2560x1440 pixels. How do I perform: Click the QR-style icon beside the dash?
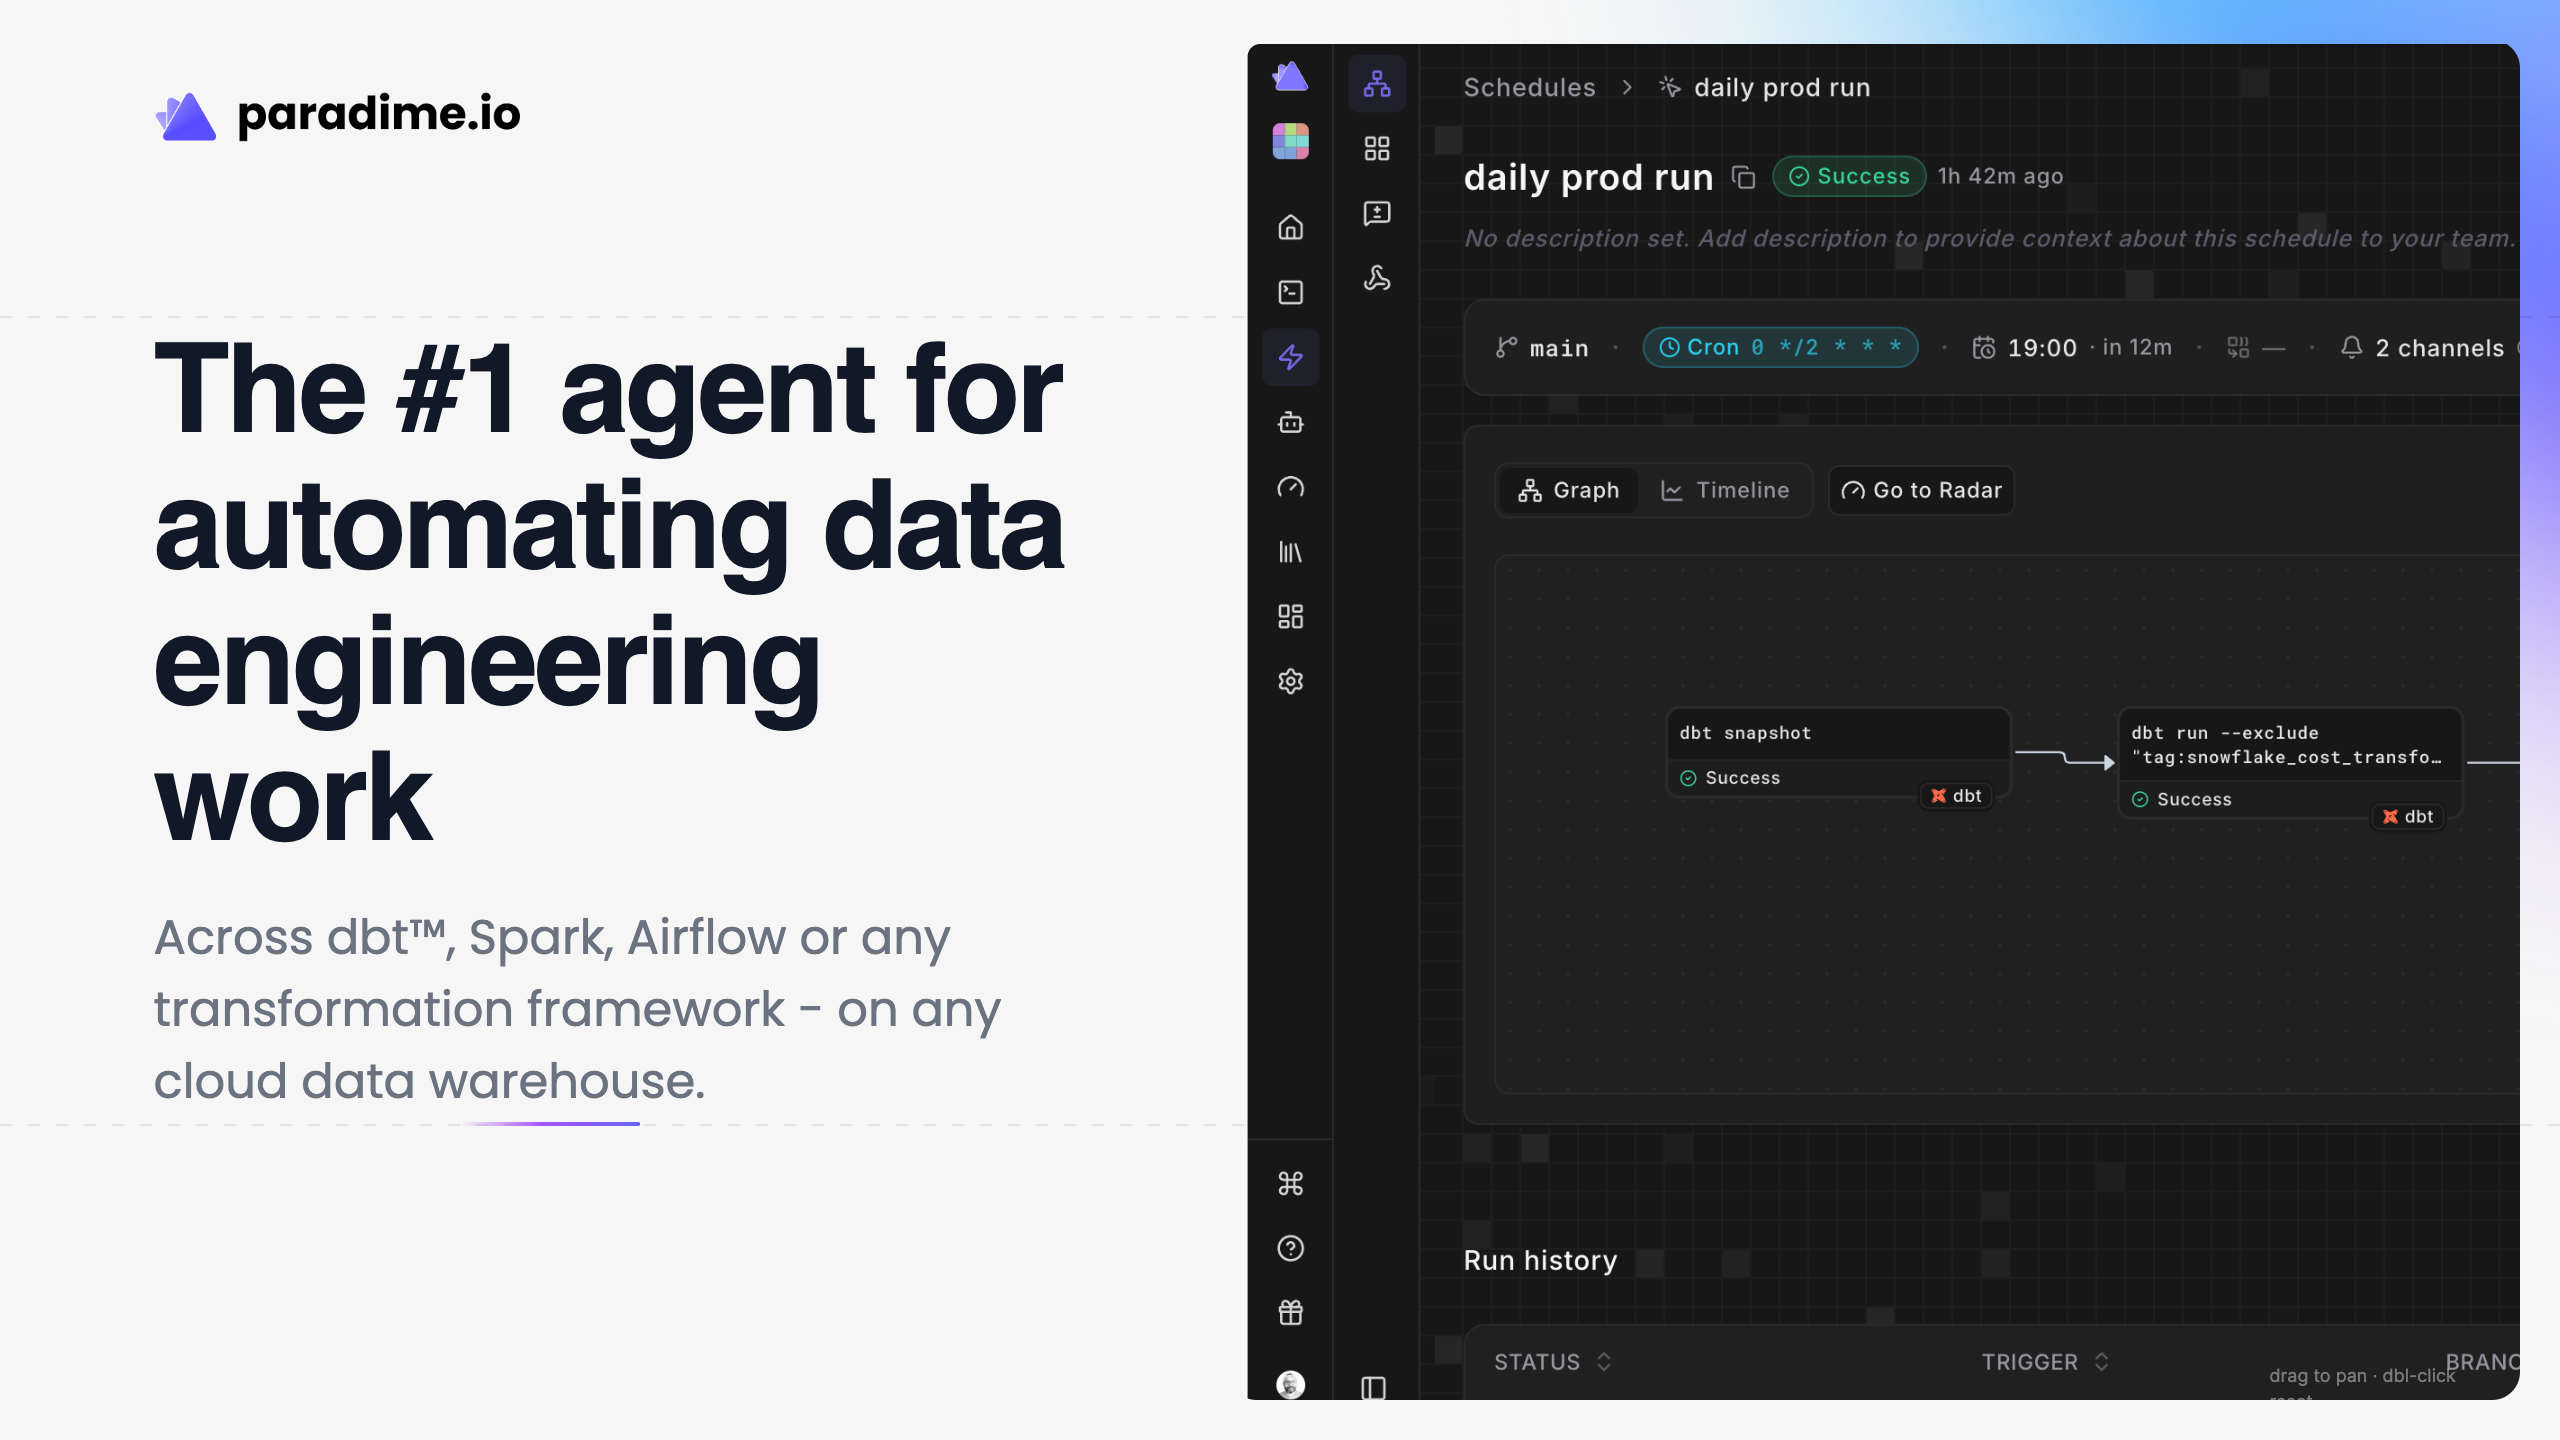pyautogui.click(x=2238, y=348)
